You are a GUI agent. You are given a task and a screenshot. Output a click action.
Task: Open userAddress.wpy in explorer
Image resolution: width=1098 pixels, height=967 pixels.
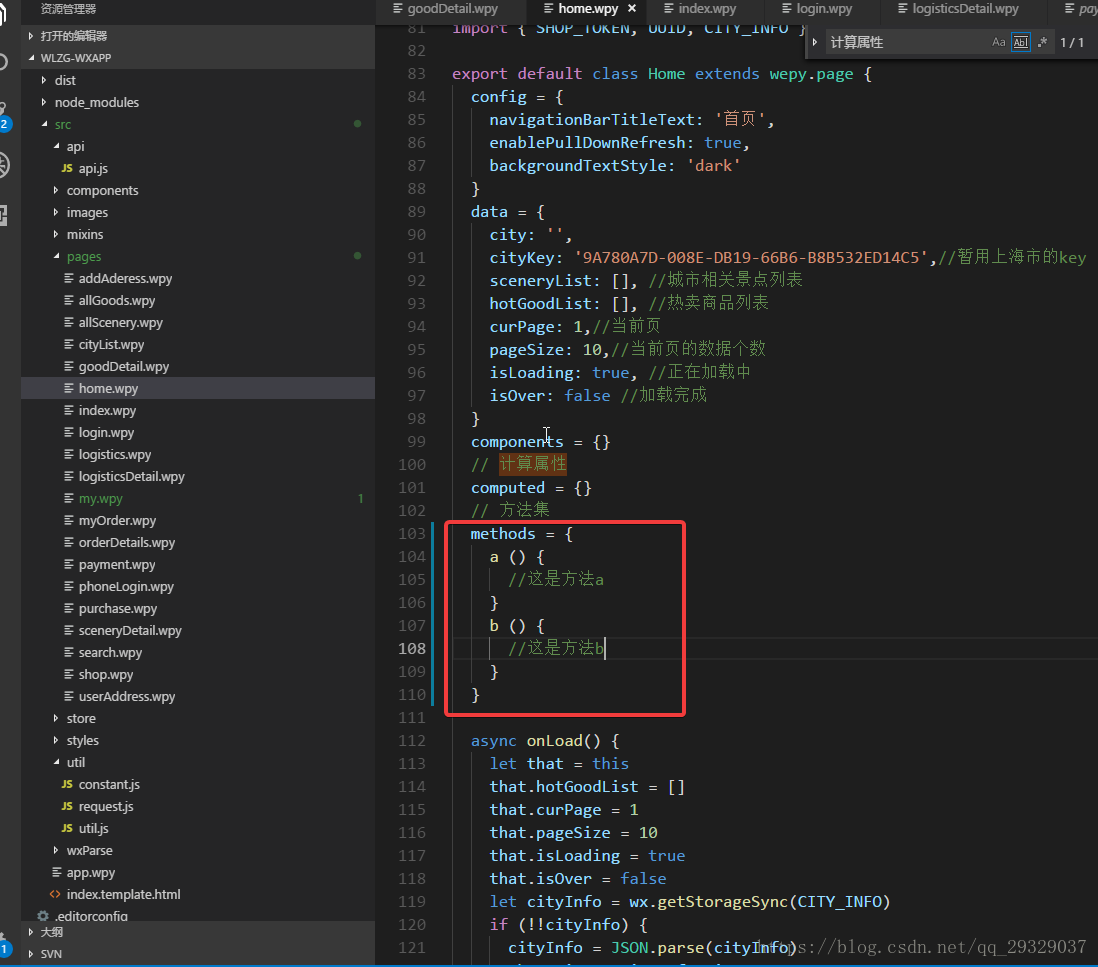point(127,696)
